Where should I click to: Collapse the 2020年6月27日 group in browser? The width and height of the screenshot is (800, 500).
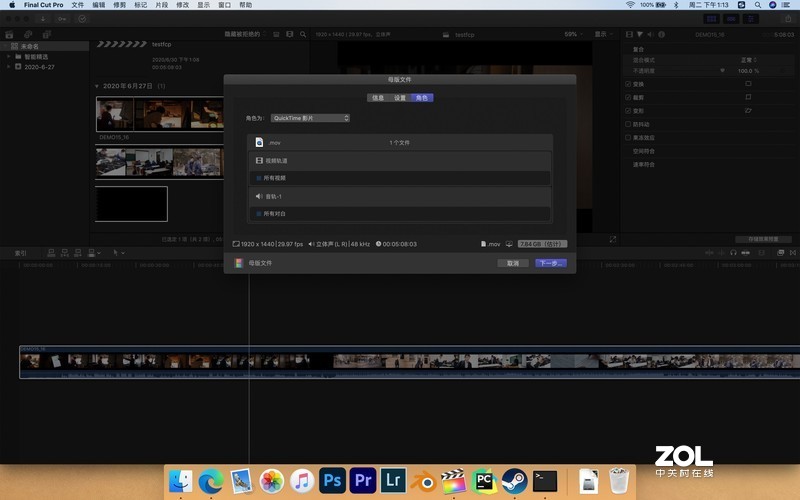click(97, 87)
